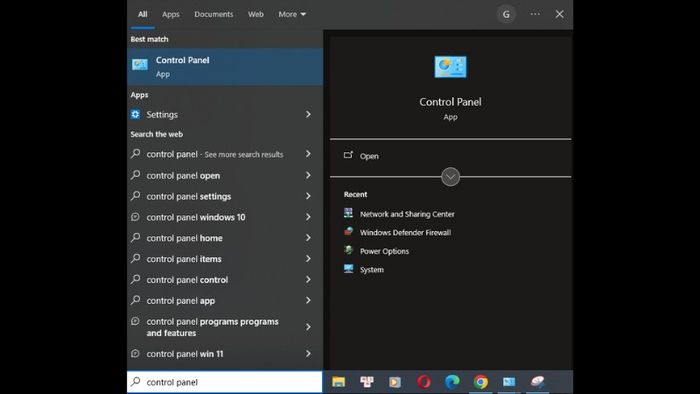Screen dimensions: 700x394
Task: Click 'See more search results' text
Action: [x=244, y=154]
